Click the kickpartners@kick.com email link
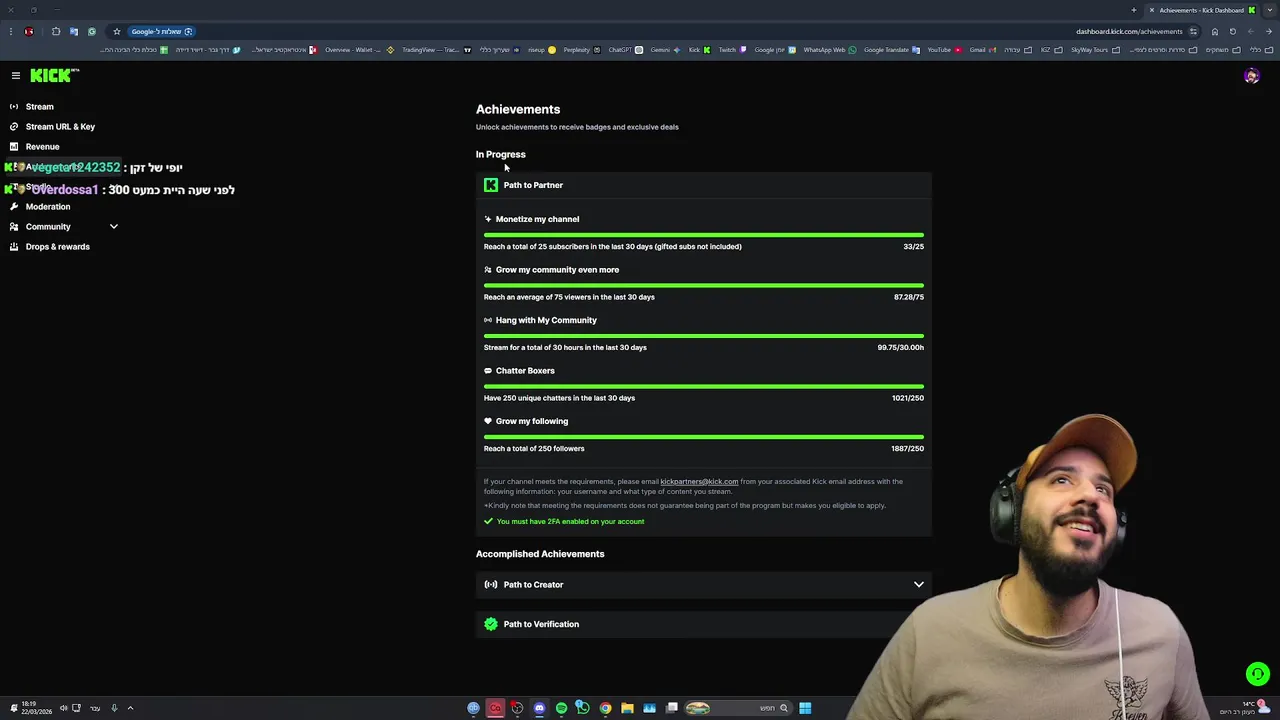 click(x=699, y=481)
